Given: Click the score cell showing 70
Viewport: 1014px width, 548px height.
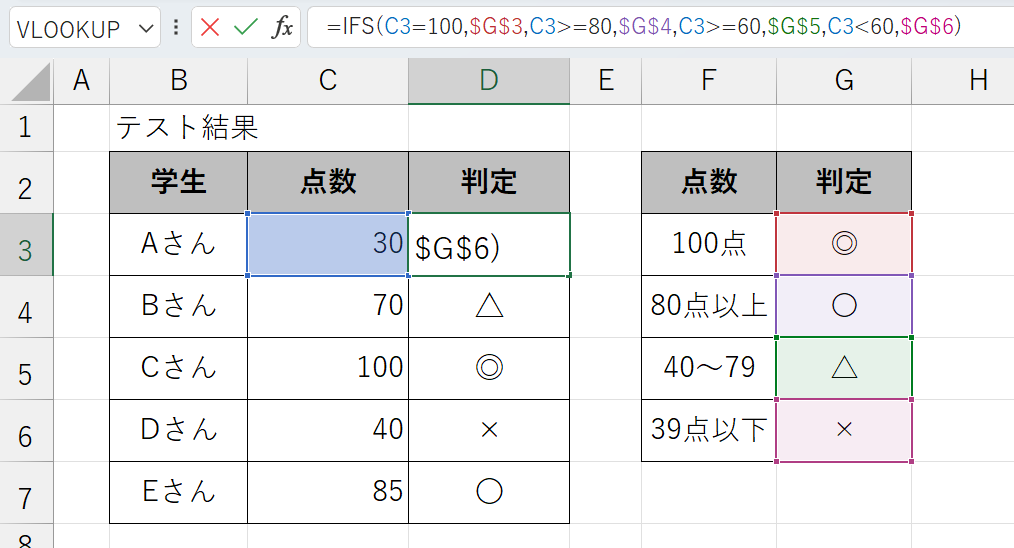Looking at the screenshot, I should pos(328,307).
